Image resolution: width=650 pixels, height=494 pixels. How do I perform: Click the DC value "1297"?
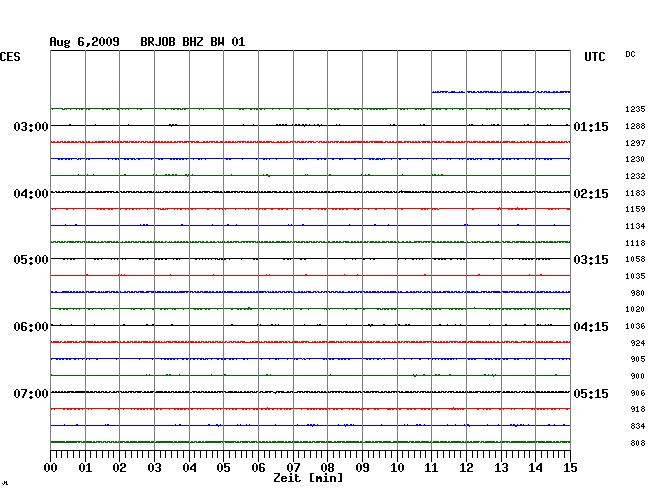point(635,143)
